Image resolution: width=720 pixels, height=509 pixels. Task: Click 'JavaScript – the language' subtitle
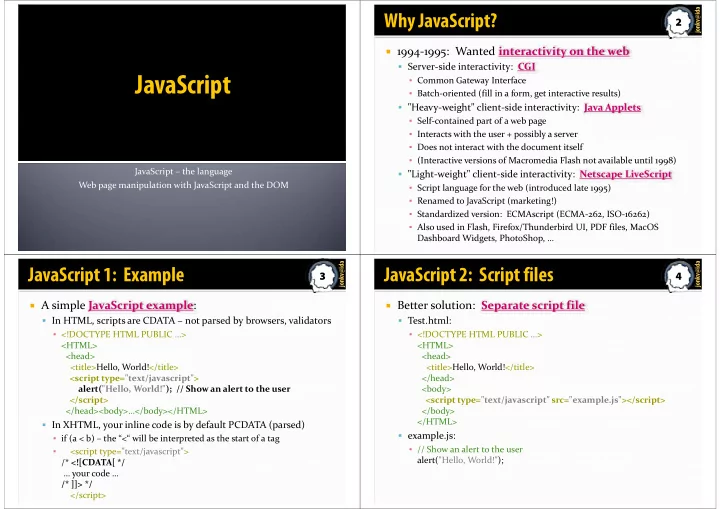pos(183,171)
